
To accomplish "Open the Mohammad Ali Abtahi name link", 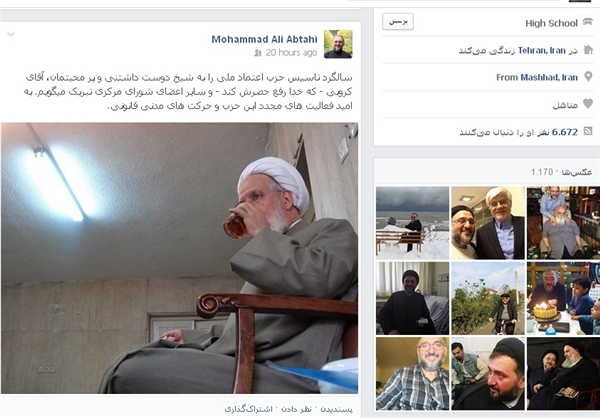I will [x=264, y=39].
